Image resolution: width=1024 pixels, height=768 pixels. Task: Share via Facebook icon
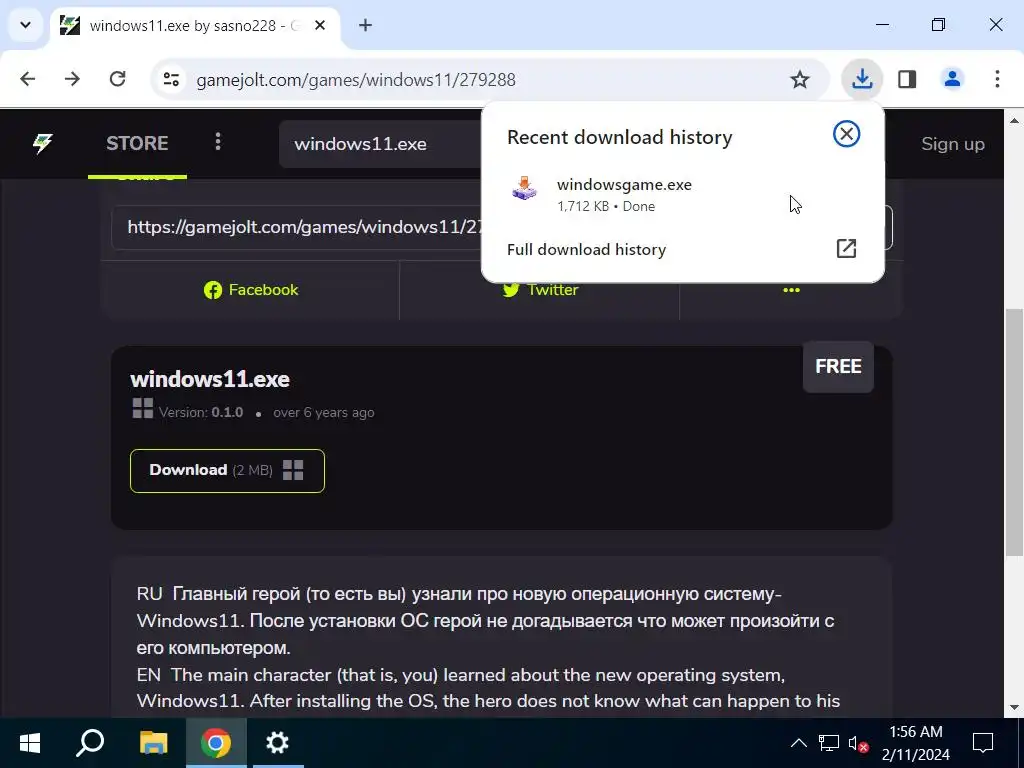212,290
